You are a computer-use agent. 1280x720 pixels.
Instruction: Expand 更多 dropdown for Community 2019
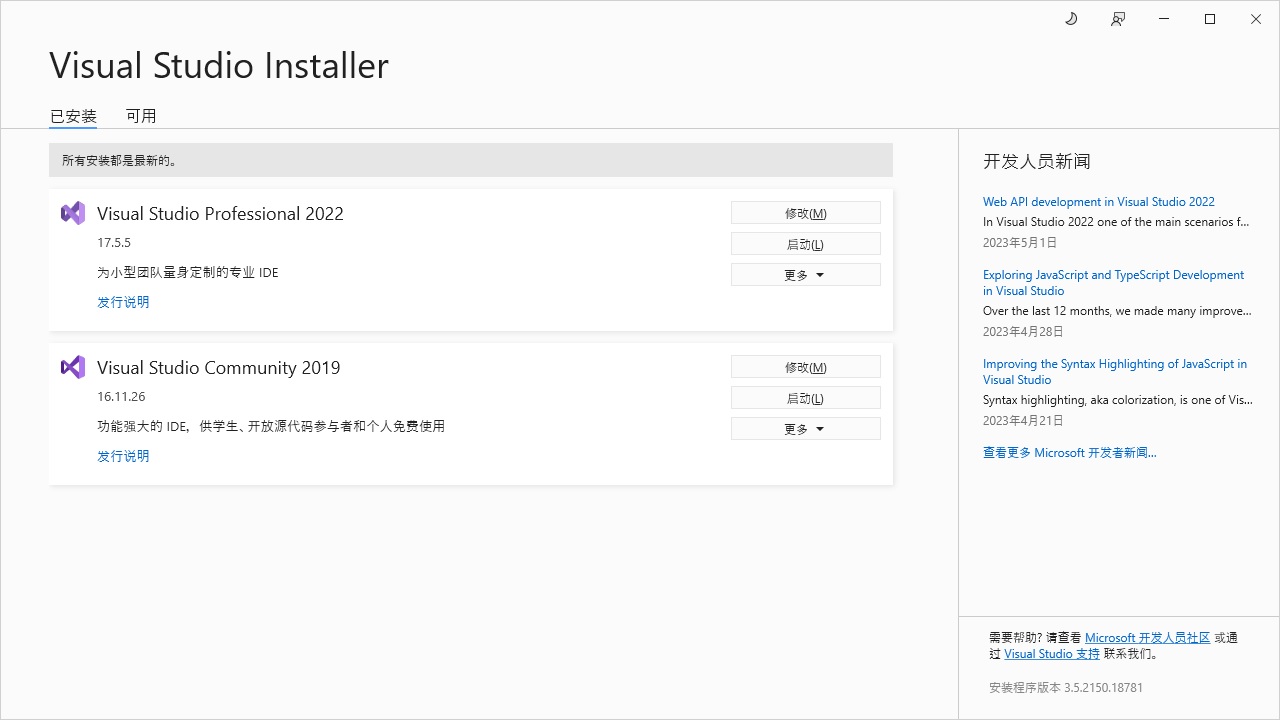coord(805,429)
